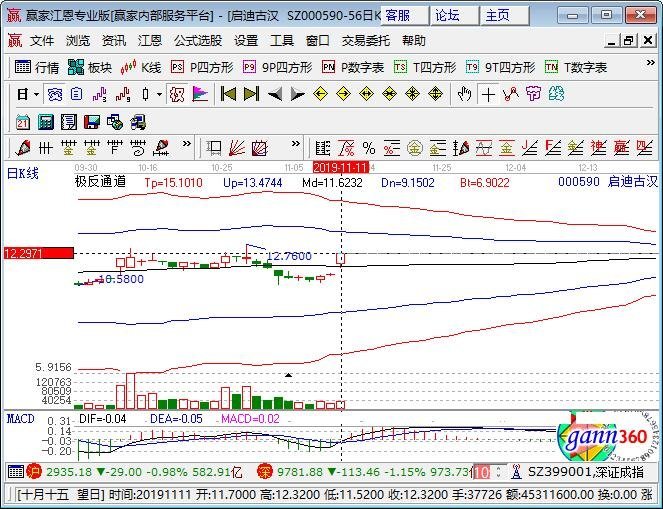The width and height of the screenshot is (663, 509).
Task: Jump to first bar with skip-back arrow
Action: [228, 94]
